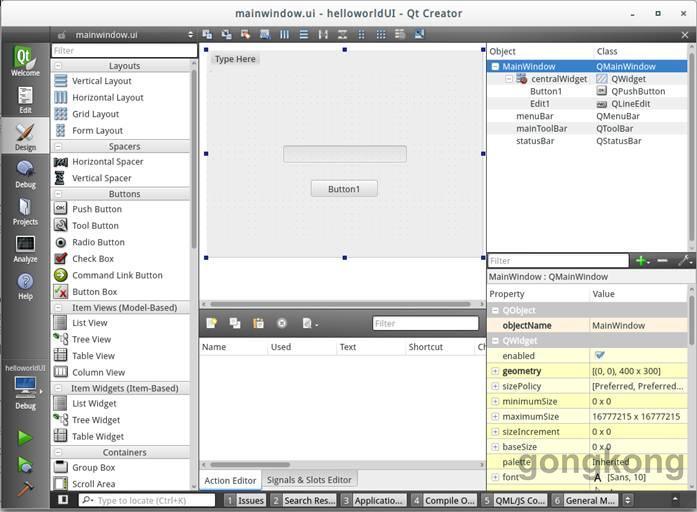
Task: Apply form layout from toolbar
Action: (x=361, y=34)
